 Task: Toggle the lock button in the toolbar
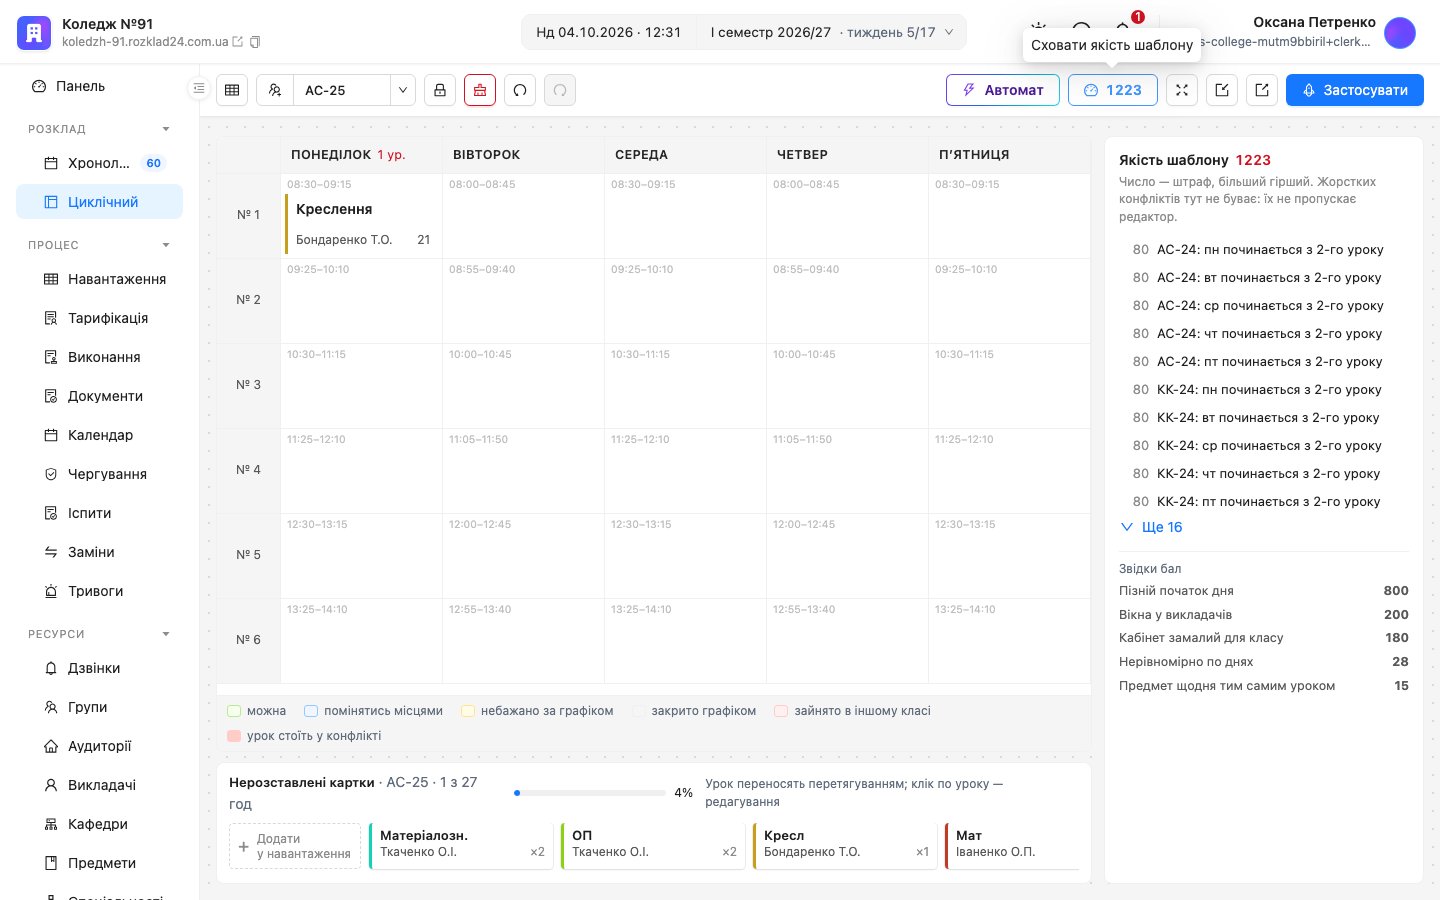tap(440, 90)
